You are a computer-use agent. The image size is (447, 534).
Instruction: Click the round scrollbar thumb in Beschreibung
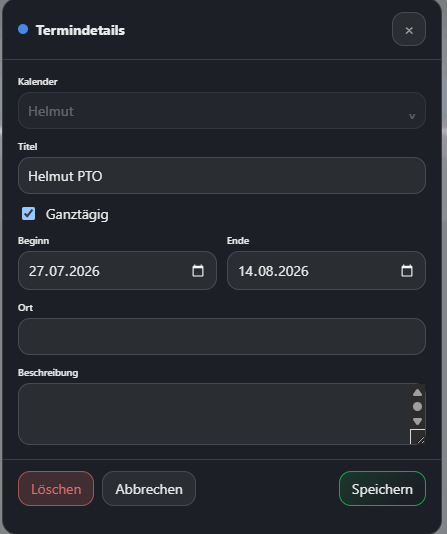tap(417, 407)
